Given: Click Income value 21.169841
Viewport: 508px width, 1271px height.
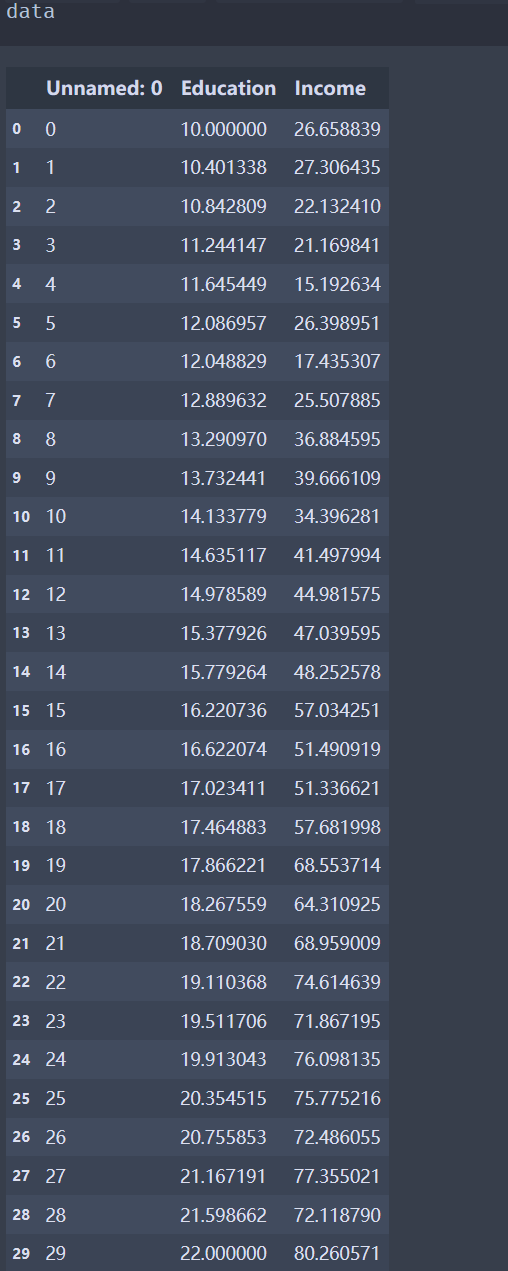Looking at the screenshot, I should [337, 245].
